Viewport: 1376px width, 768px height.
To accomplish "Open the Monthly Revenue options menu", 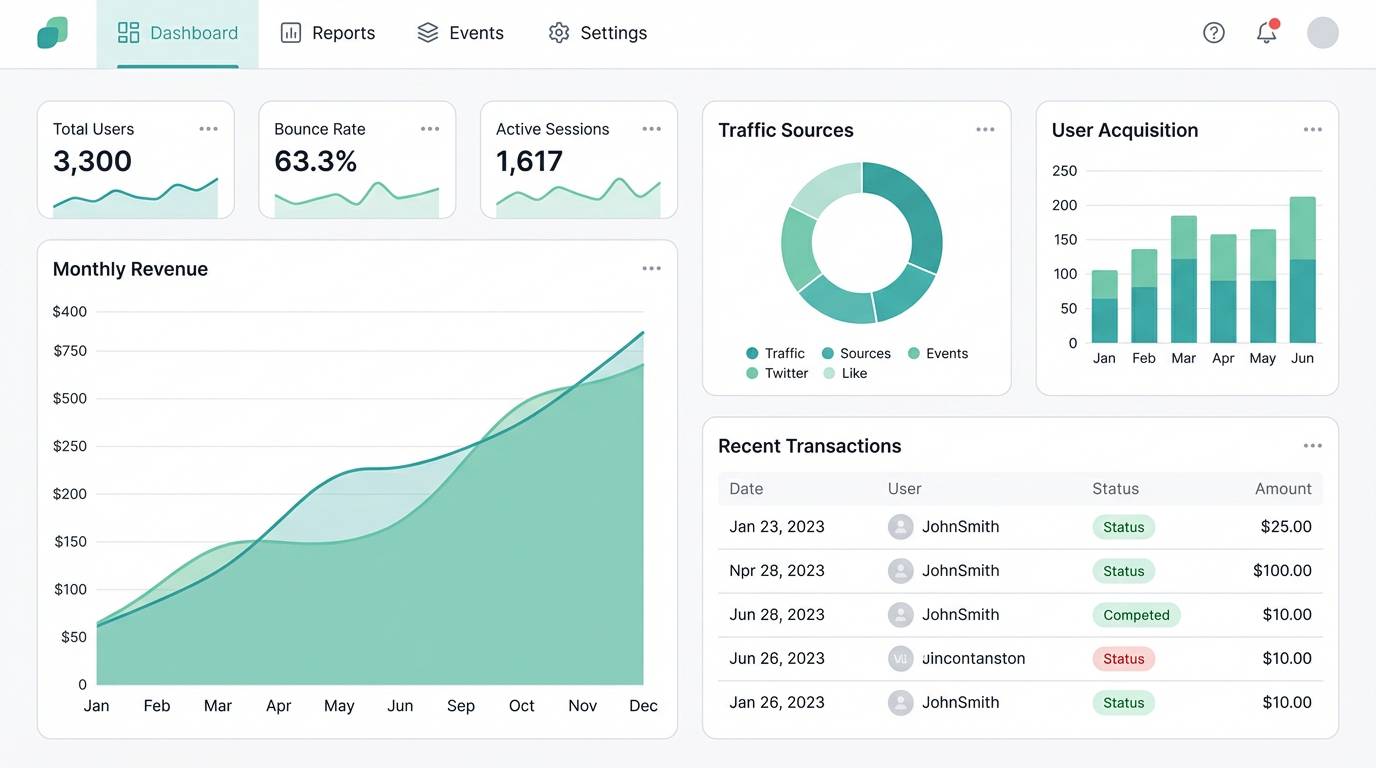I will coord(651,268).
